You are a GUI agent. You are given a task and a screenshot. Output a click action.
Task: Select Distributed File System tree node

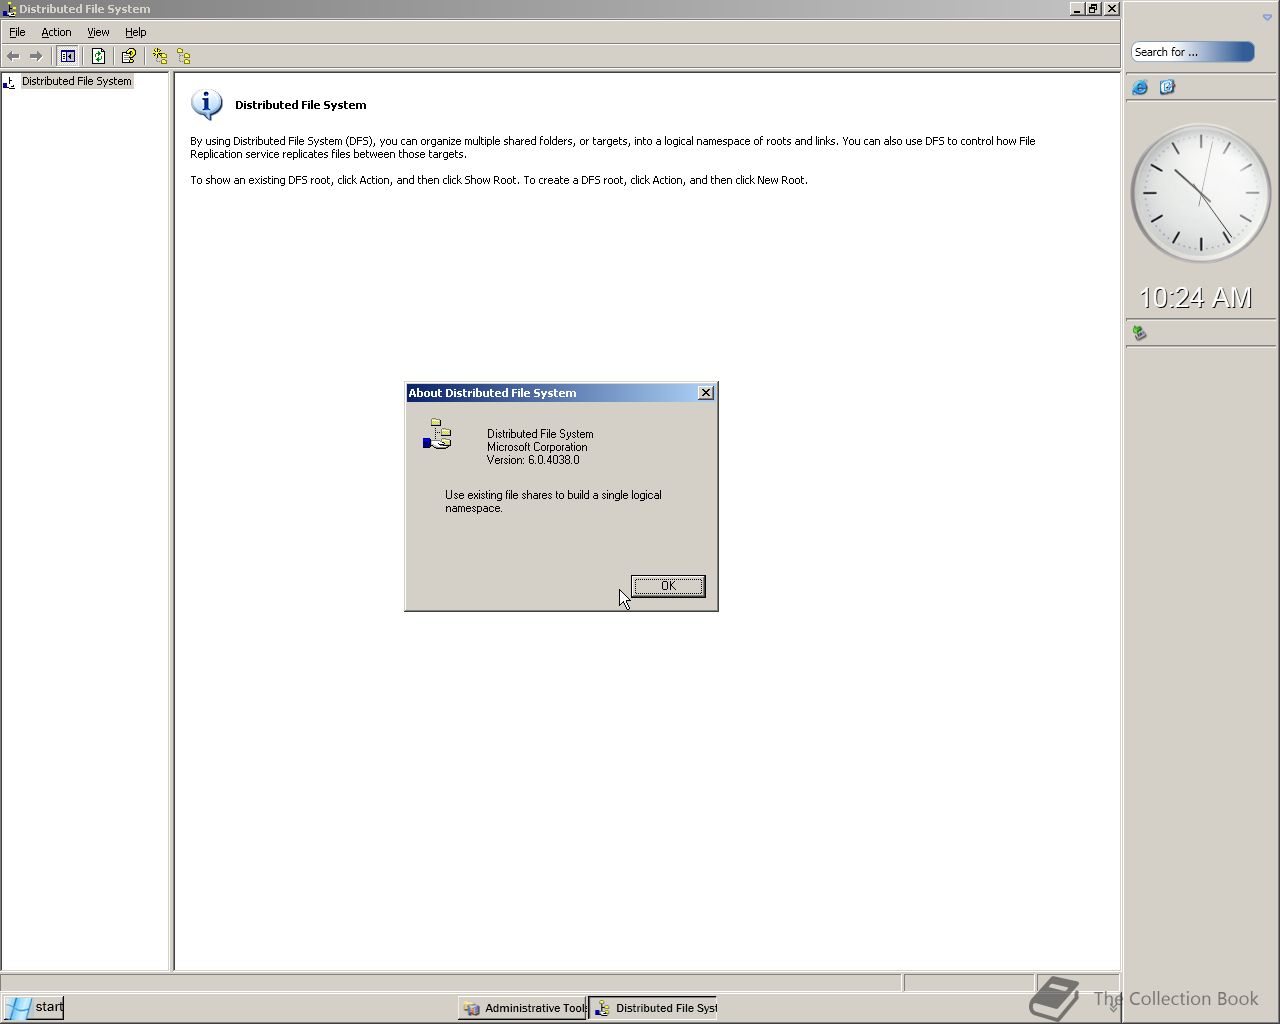point(76,81)
